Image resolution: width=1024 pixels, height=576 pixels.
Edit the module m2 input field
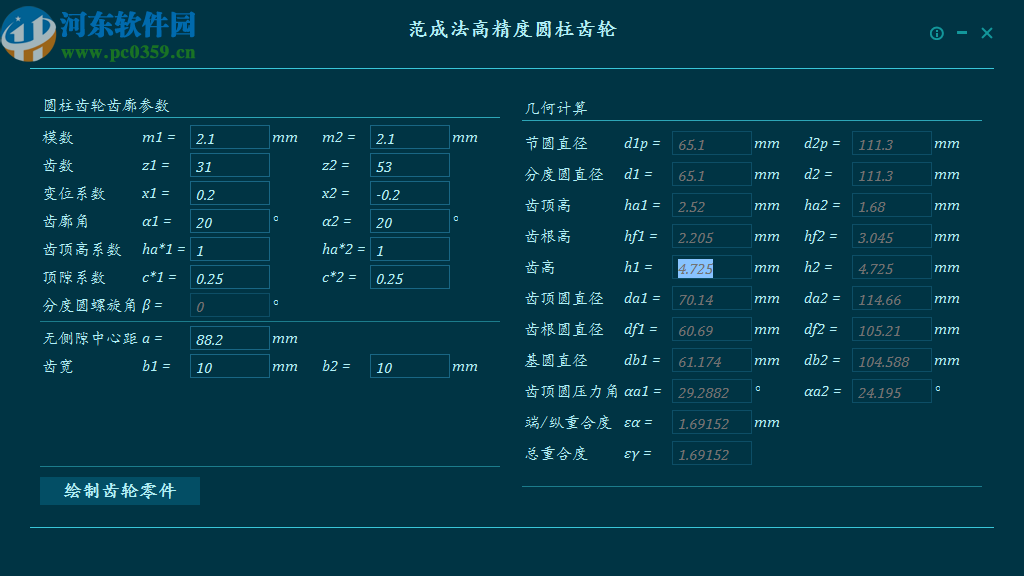(409, 138)
